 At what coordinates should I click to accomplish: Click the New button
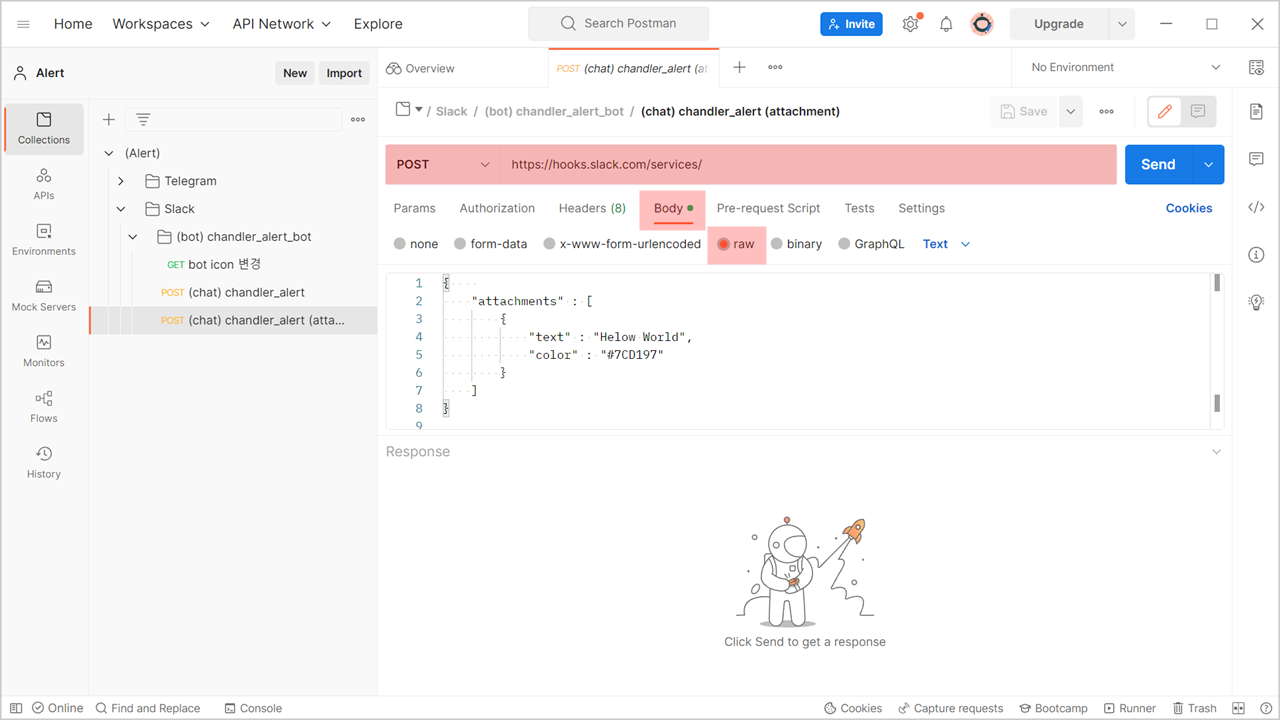point(295,73)
